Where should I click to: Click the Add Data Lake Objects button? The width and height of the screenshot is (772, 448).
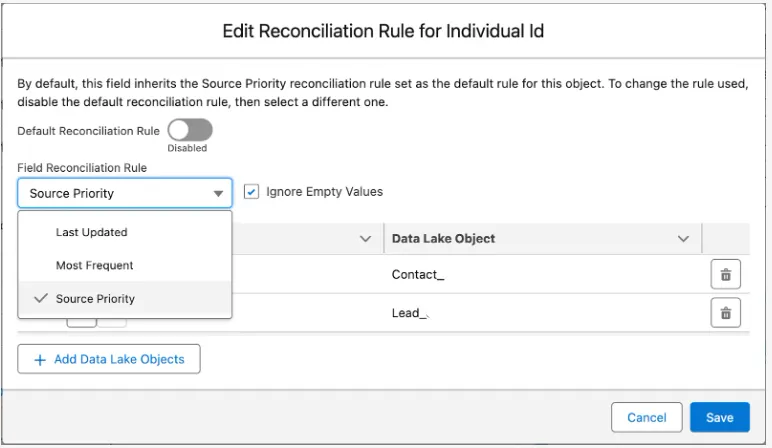point(109,360)
